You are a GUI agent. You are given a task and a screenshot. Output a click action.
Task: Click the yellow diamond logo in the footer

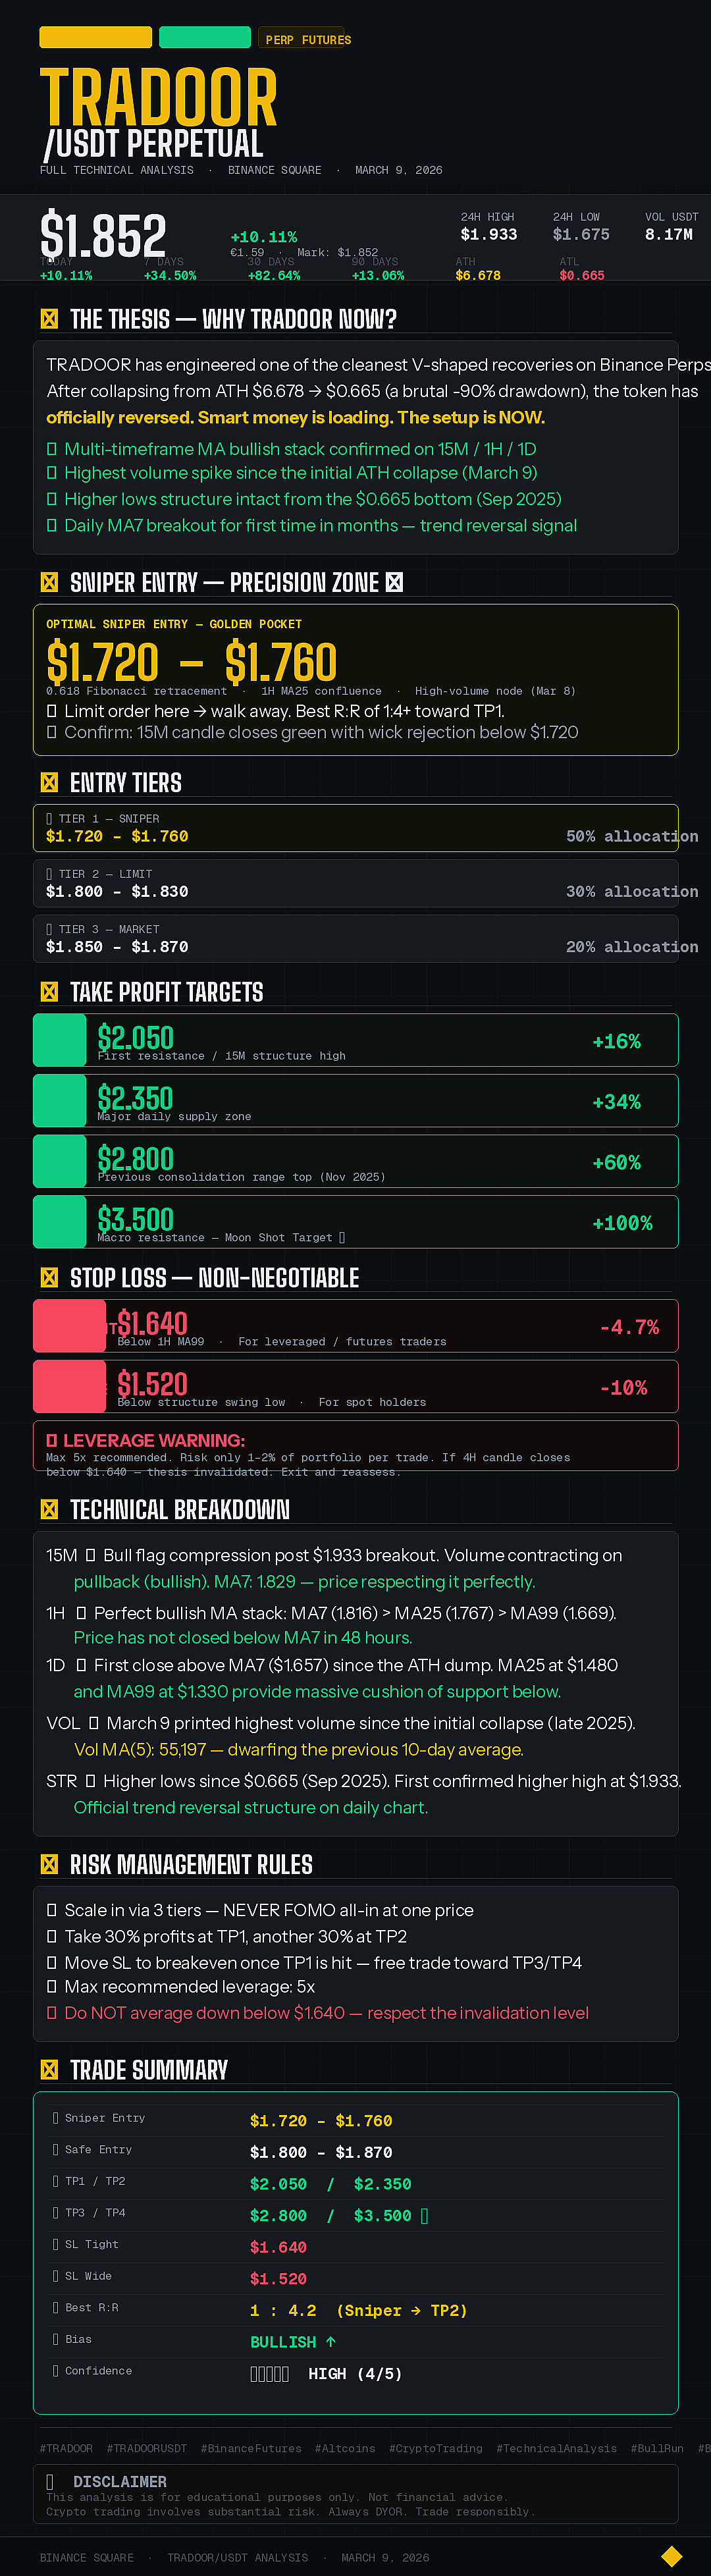coord(672,2556)
